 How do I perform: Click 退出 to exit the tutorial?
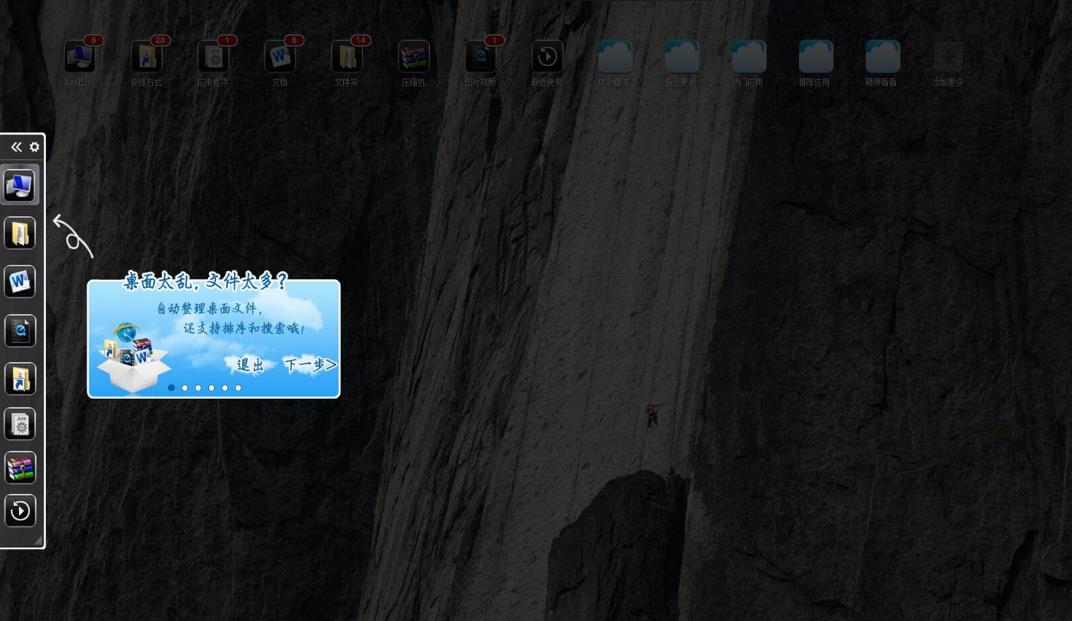pyautogui.click(x=250, y=365)
